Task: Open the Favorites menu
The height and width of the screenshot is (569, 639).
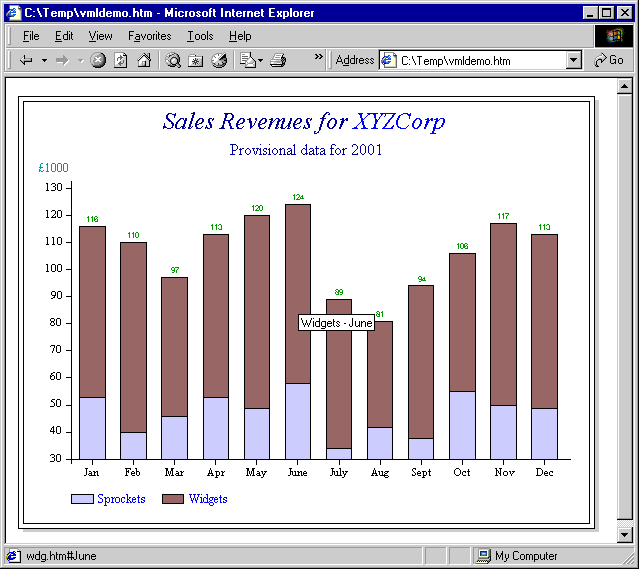Action: [x=150, y=36]
